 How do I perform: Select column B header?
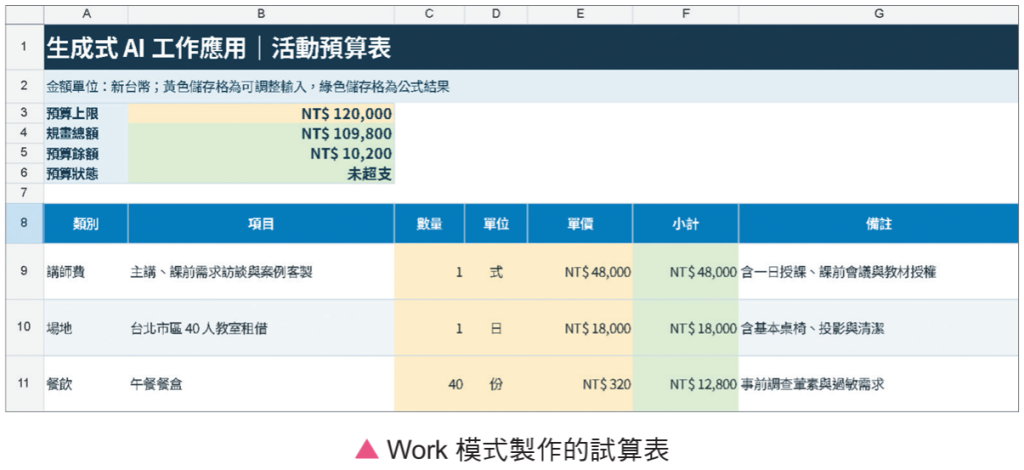[x=261, y=14]
